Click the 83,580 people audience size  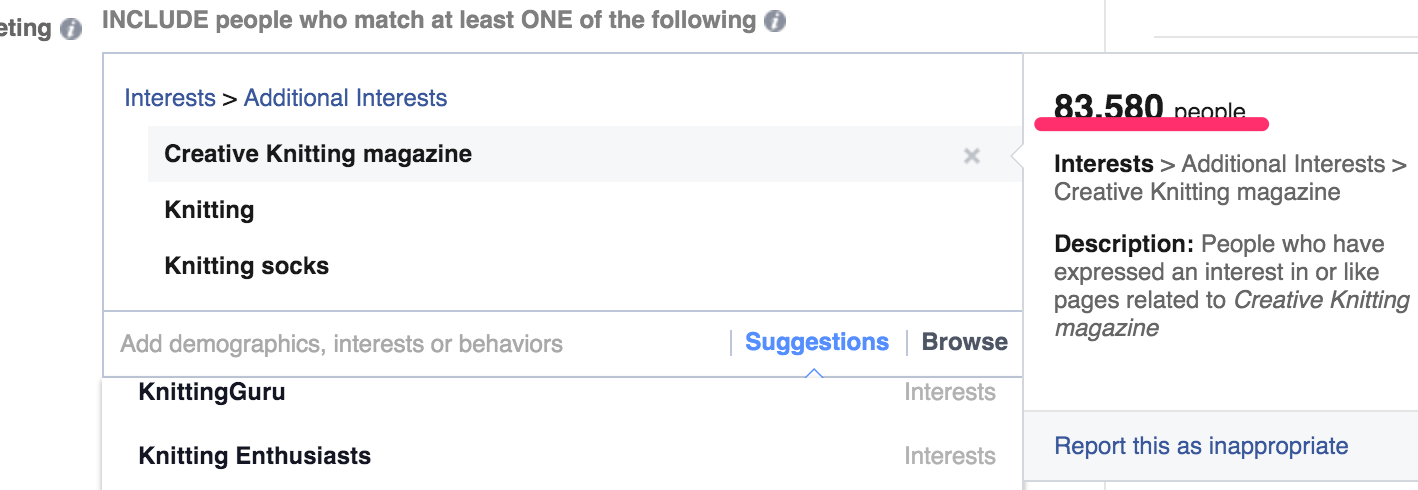click(x=1149, y=108)
